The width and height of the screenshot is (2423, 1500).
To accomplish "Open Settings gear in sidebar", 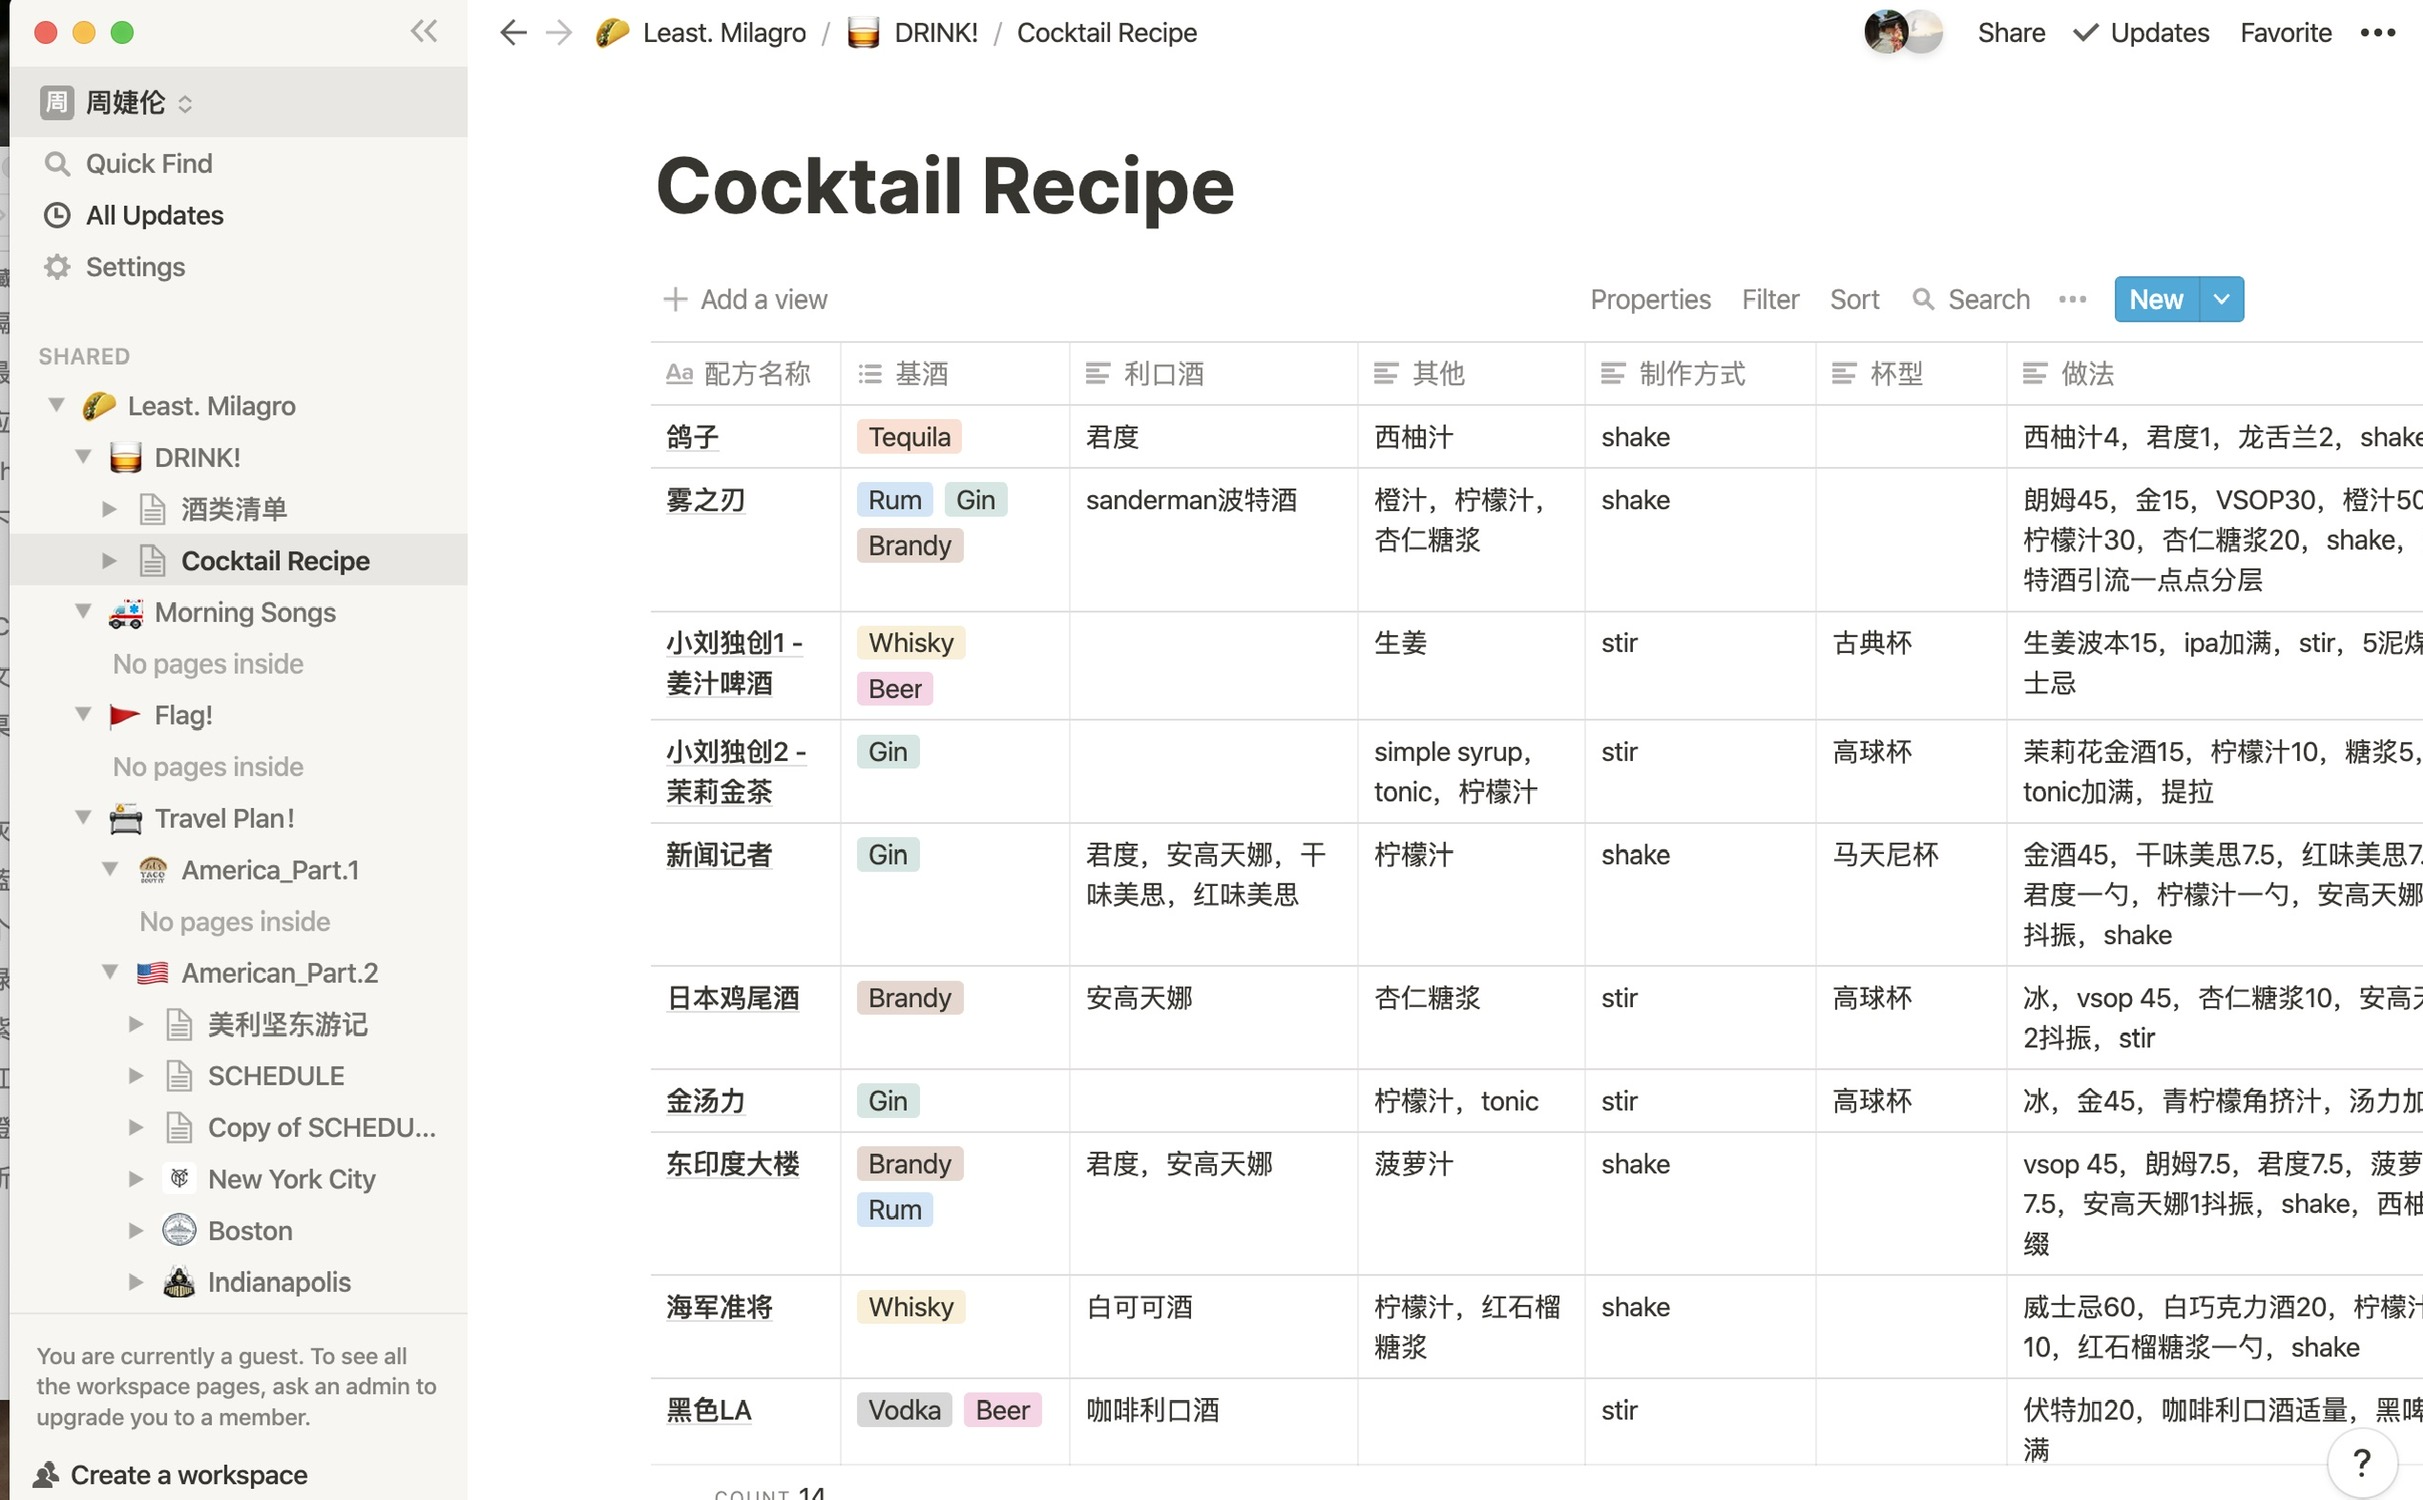I will point(58,267).
